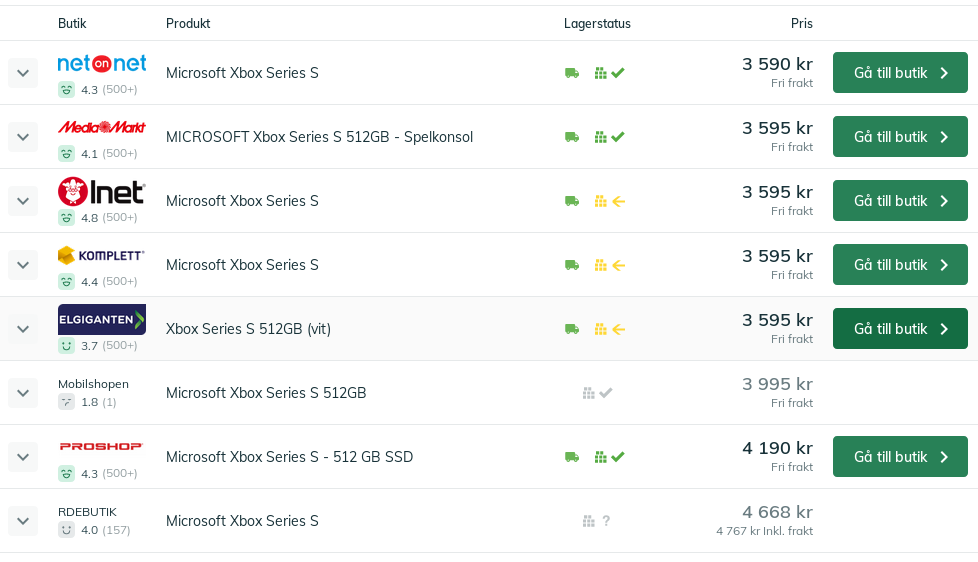The image size is (978, 562).
Task: Click Gå till butik for Inet
Action: coord(900,201)
